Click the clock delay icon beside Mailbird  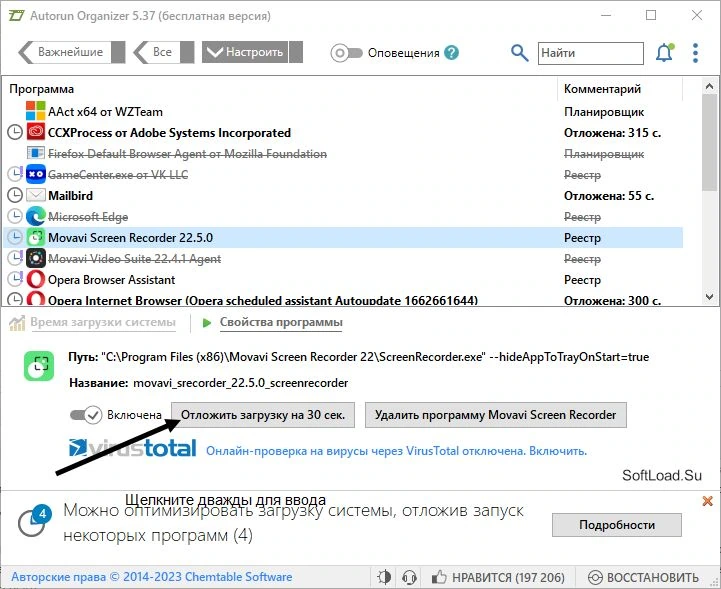[15, 195]
